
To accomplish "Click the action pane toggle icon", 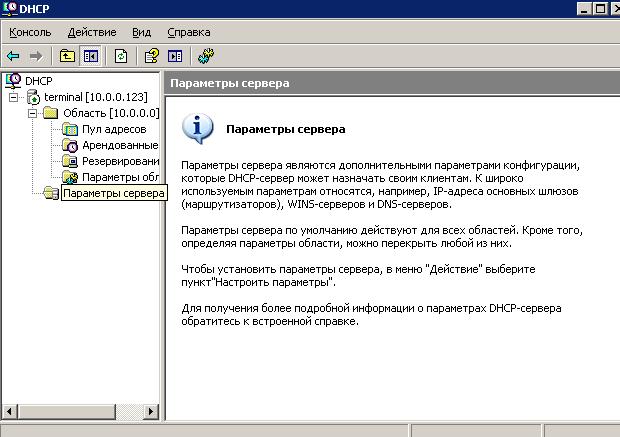I will point(174,56).
